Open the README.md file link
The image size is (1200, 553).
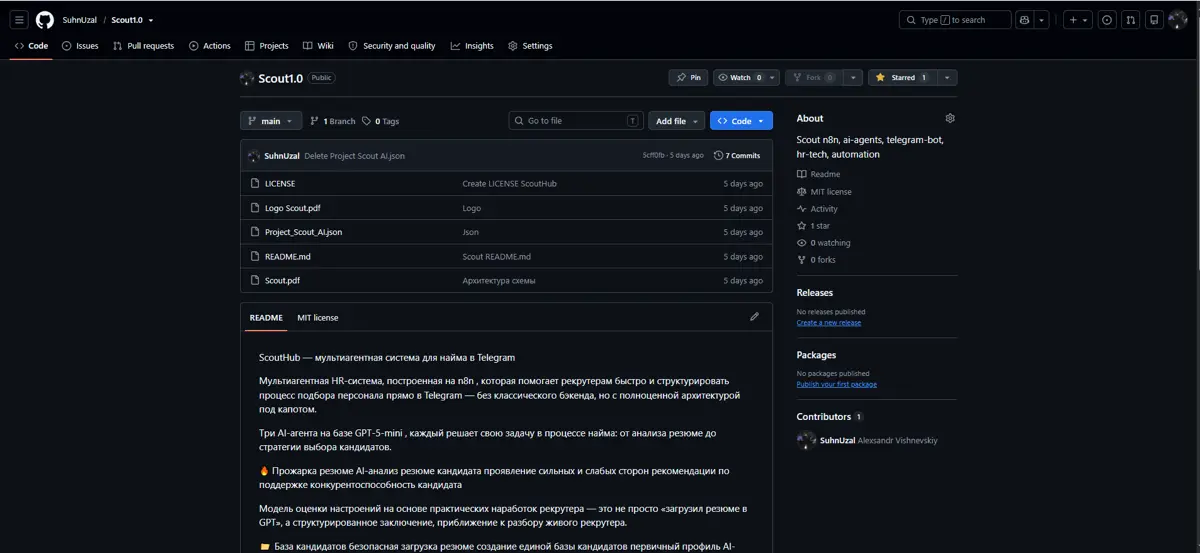[x=288, y=257]
